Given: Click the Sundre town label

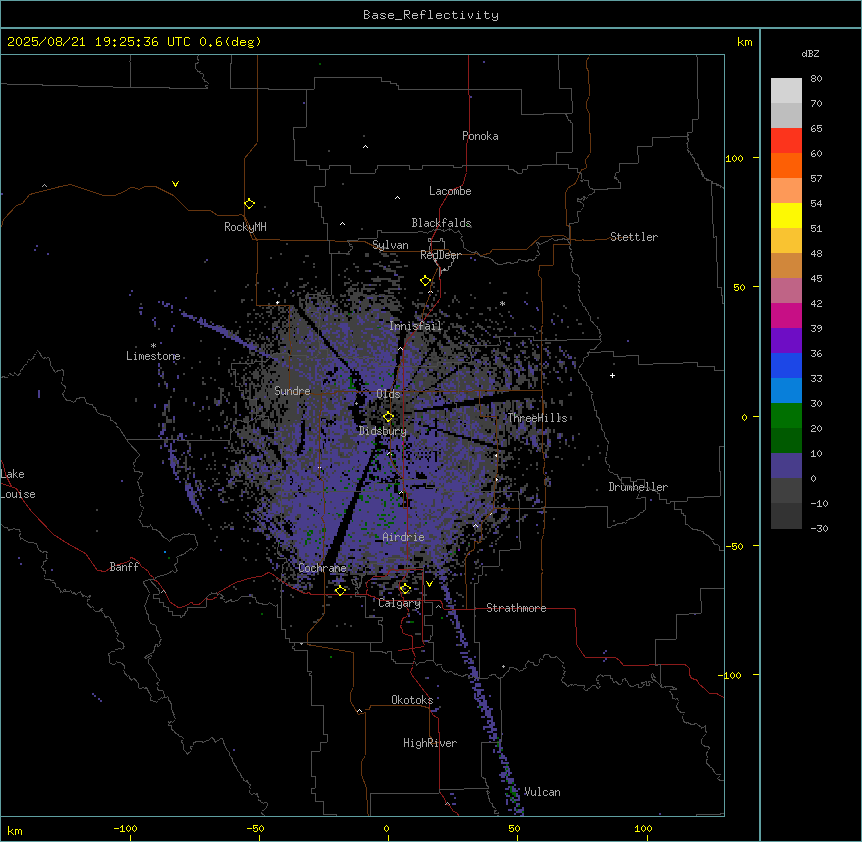Looking at the screenshot, I should 292,391.
